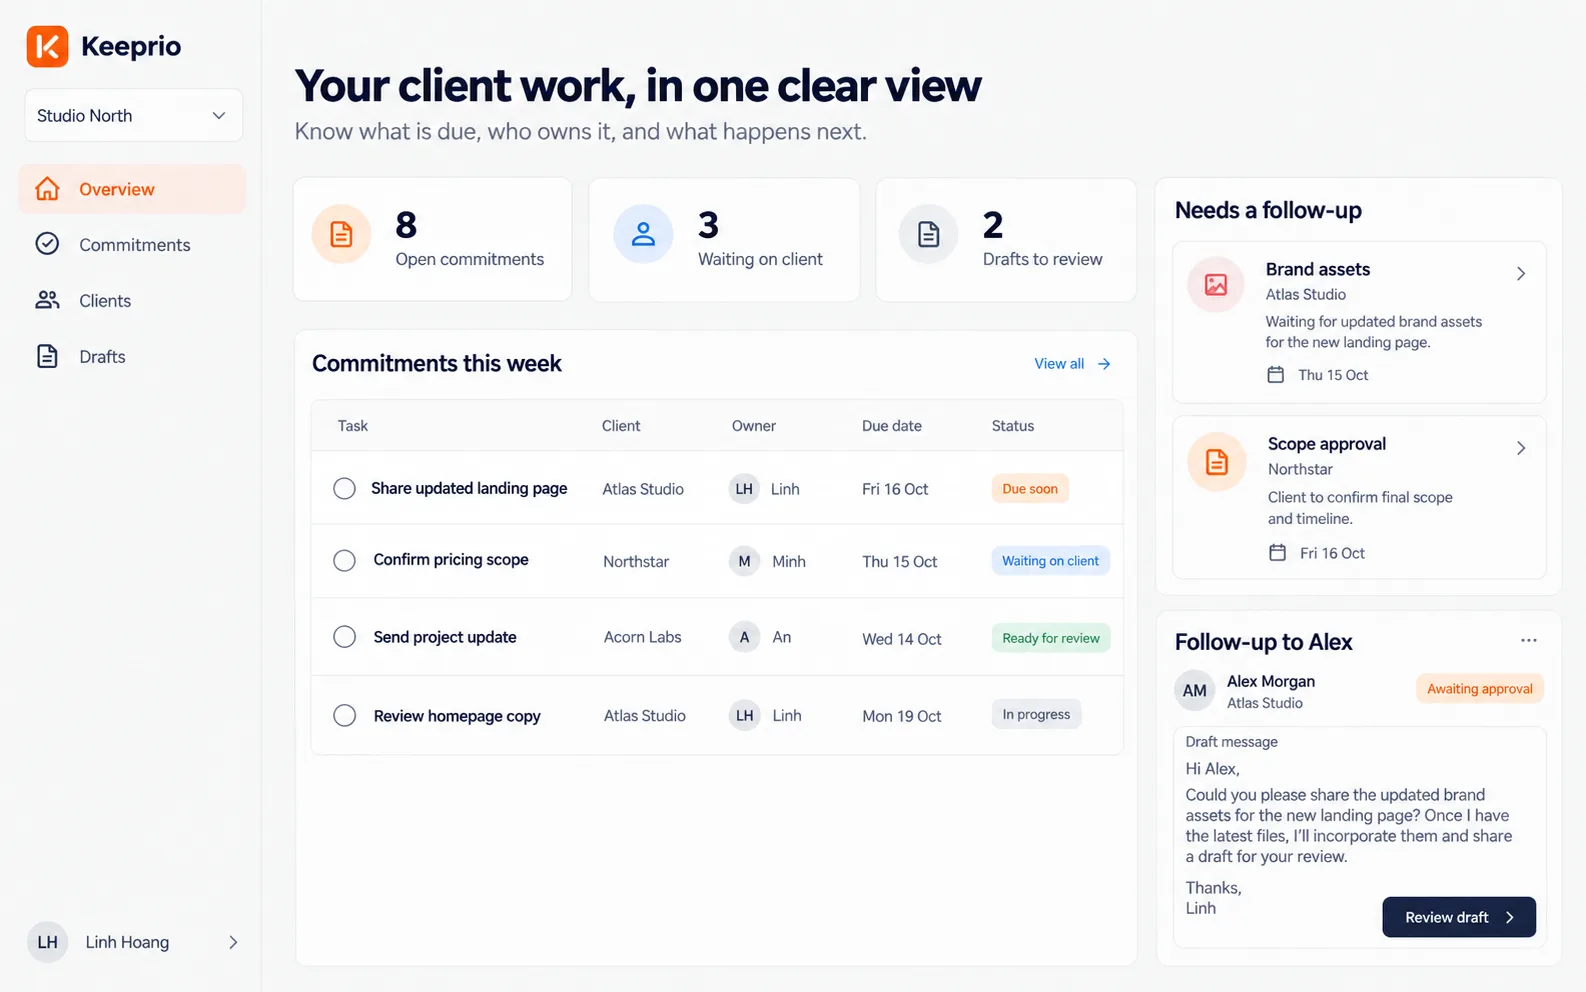Check off Confirm pricing scope task
The height and width of the screenshot is (992, 1586).
pos(344,560)
